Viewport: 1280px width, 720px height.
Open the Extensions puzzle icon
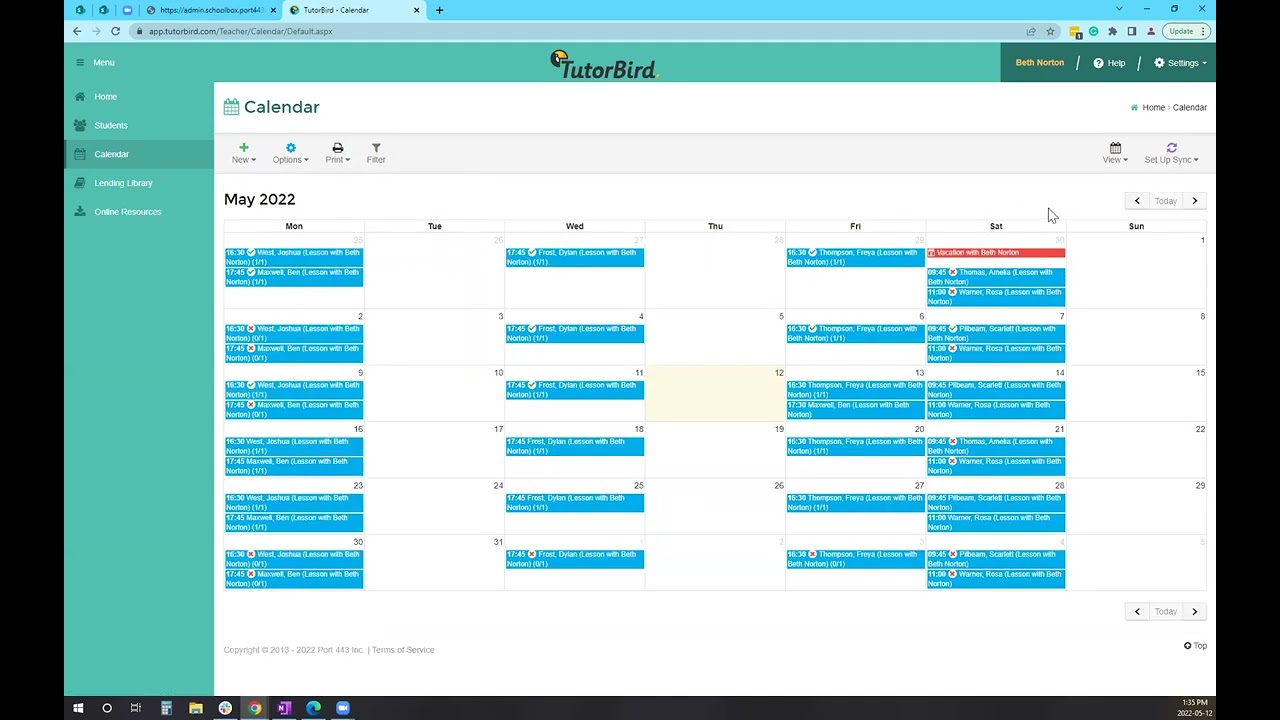1112,31
